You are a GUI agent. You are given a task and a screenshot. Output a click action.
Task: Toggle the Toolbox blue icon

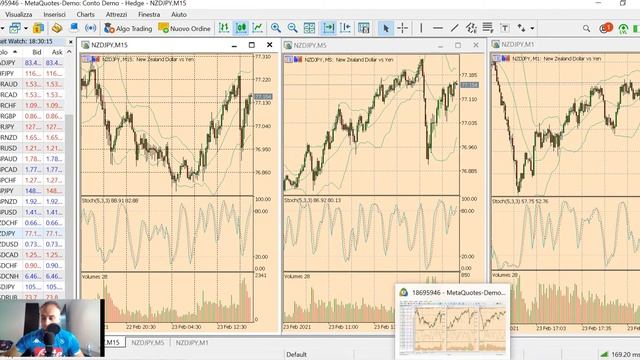click(73, 27)
